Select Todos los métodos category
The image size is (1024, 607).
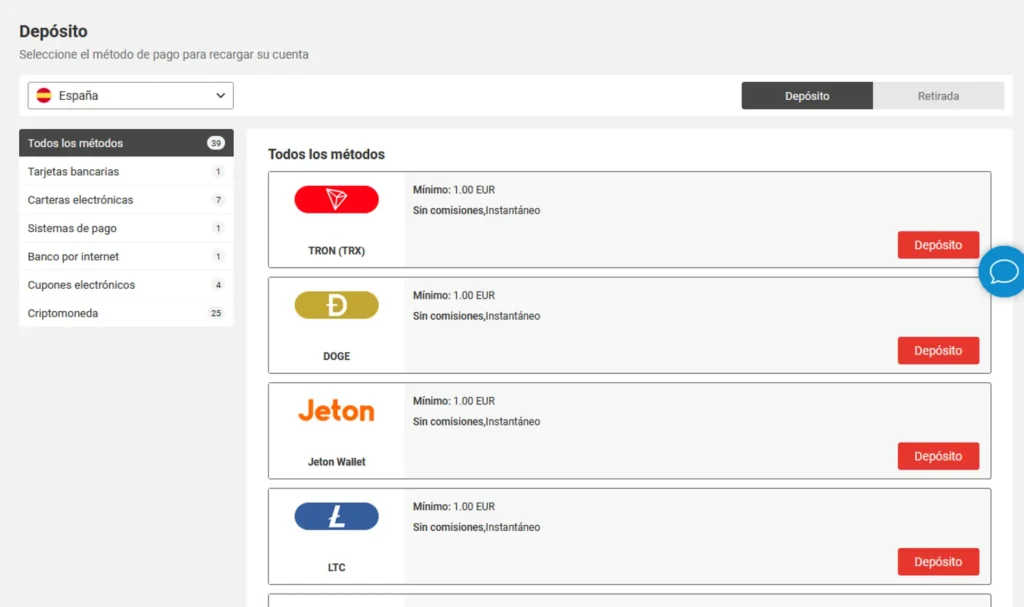click(126, 142)
